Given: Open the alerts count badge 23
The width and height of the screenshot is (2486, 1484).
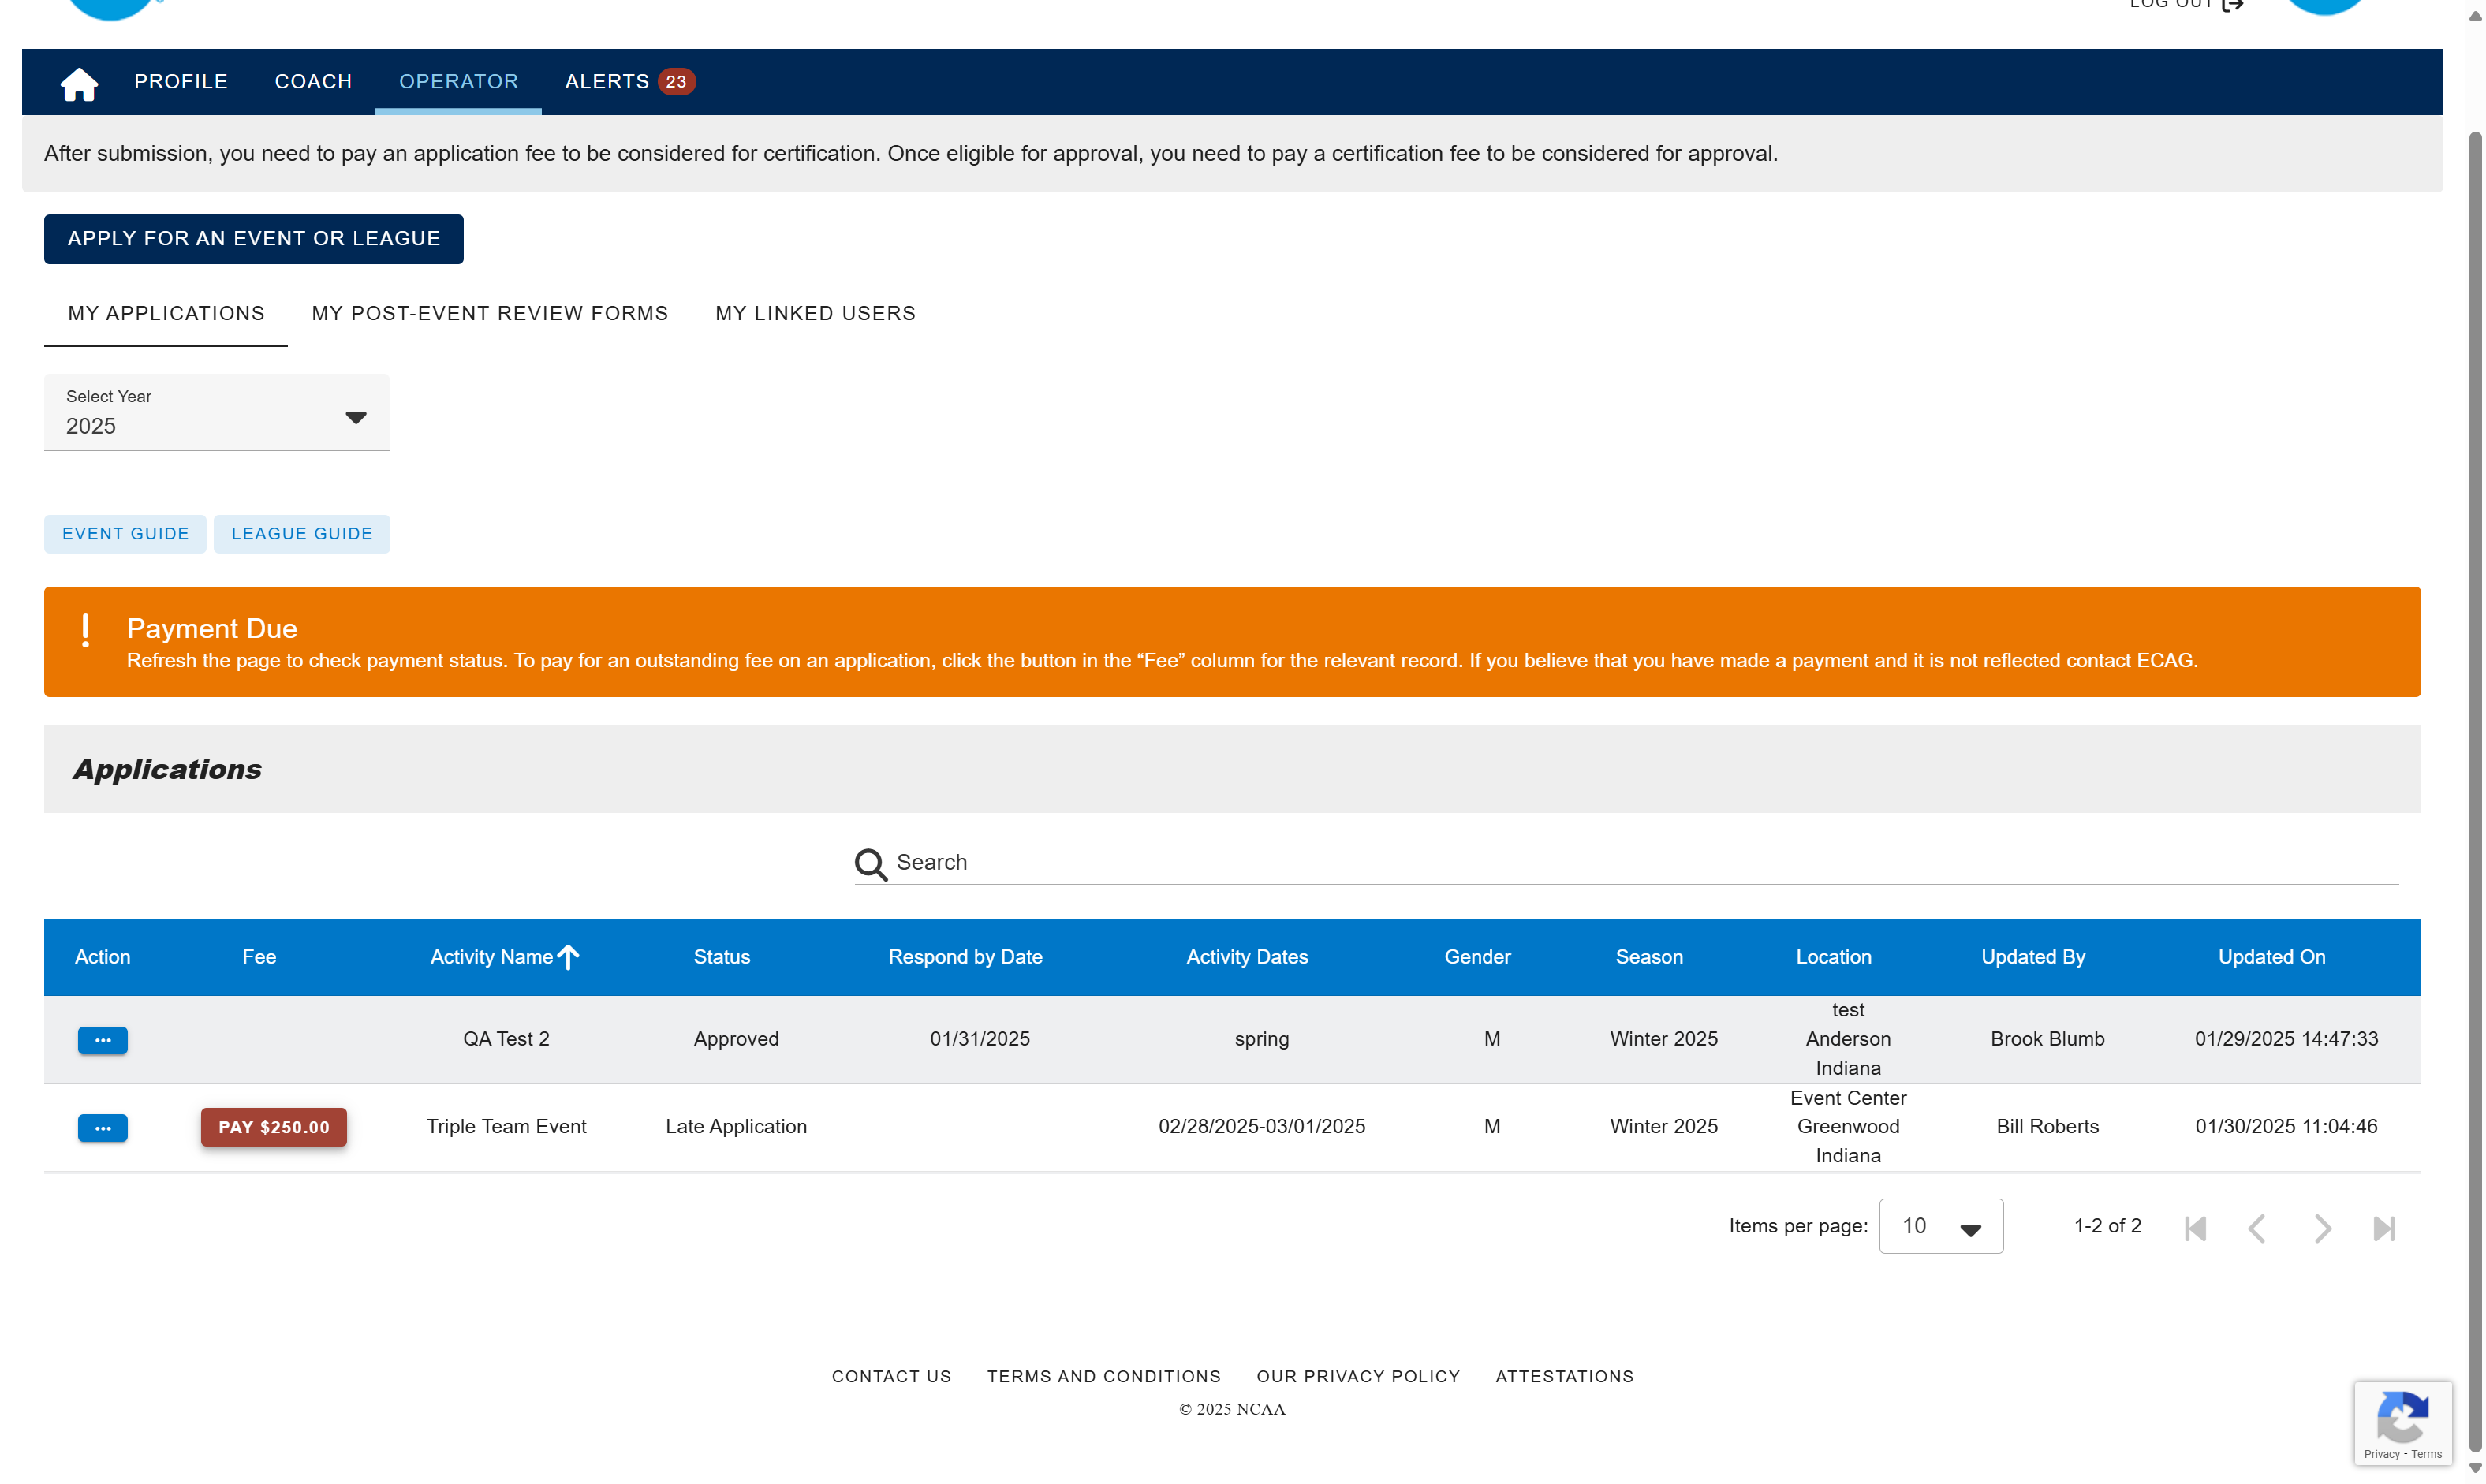Looking at the screenshot, I should pyautogui.click(x=676, y=82).
